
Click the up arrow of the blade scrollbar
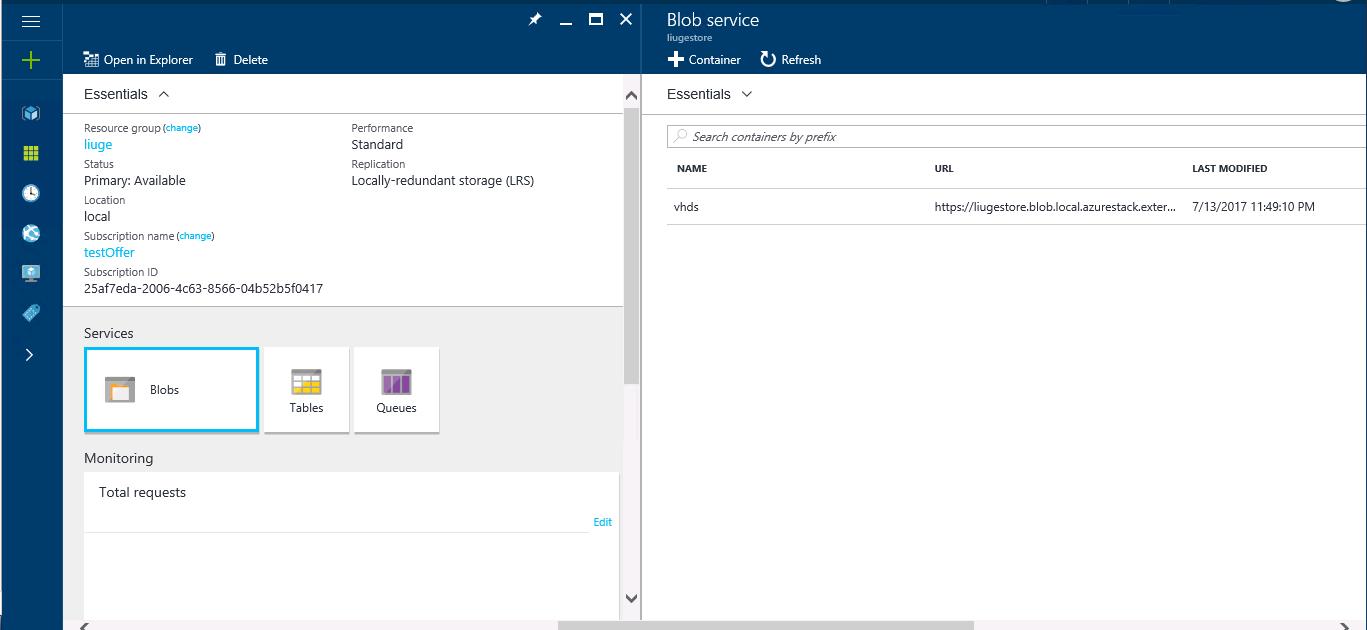631,96
